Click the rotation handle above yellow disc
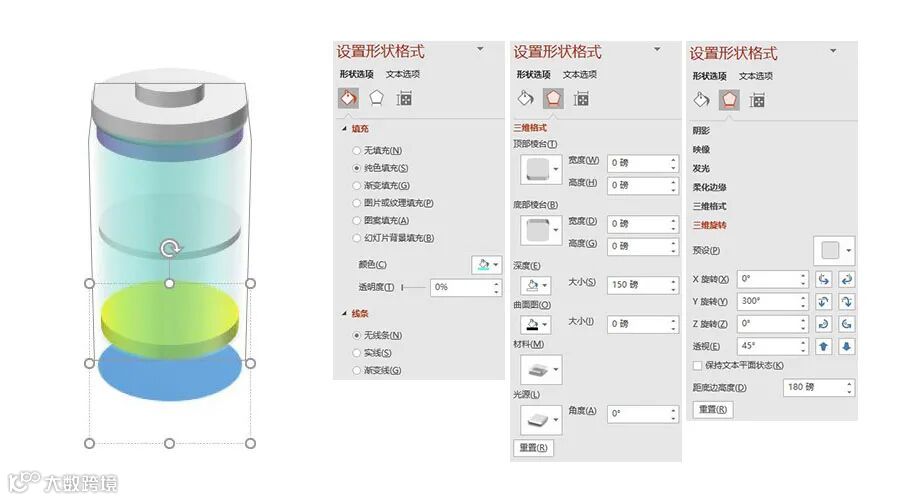This screenshot has height=500, width=900. [x=170, y=248]
